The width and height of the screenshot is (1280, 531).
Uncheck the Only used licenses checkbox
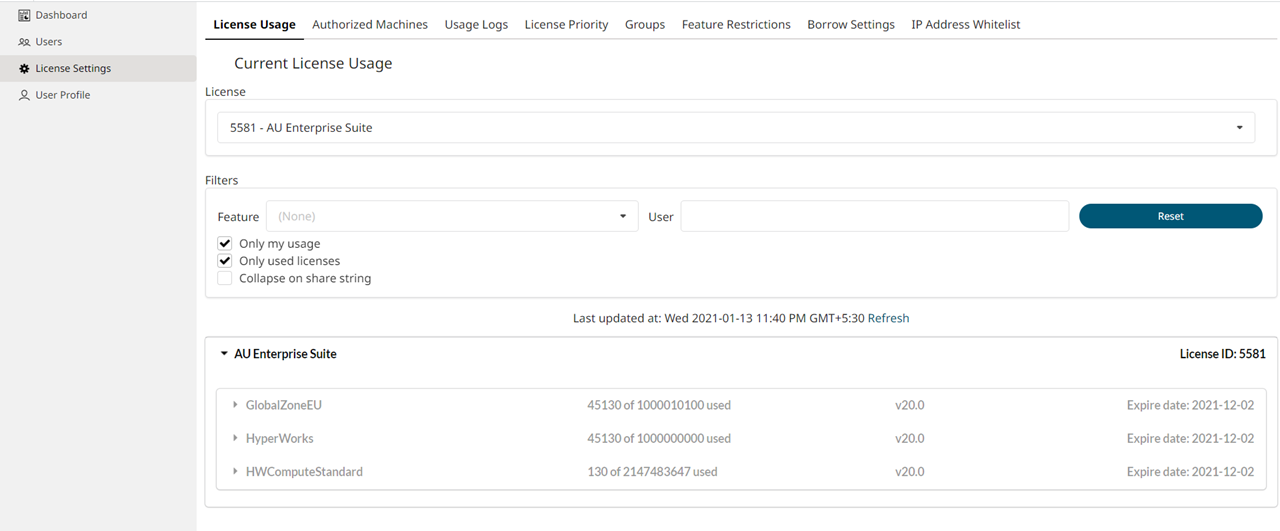pyautogui.click(x=225, y=261)
